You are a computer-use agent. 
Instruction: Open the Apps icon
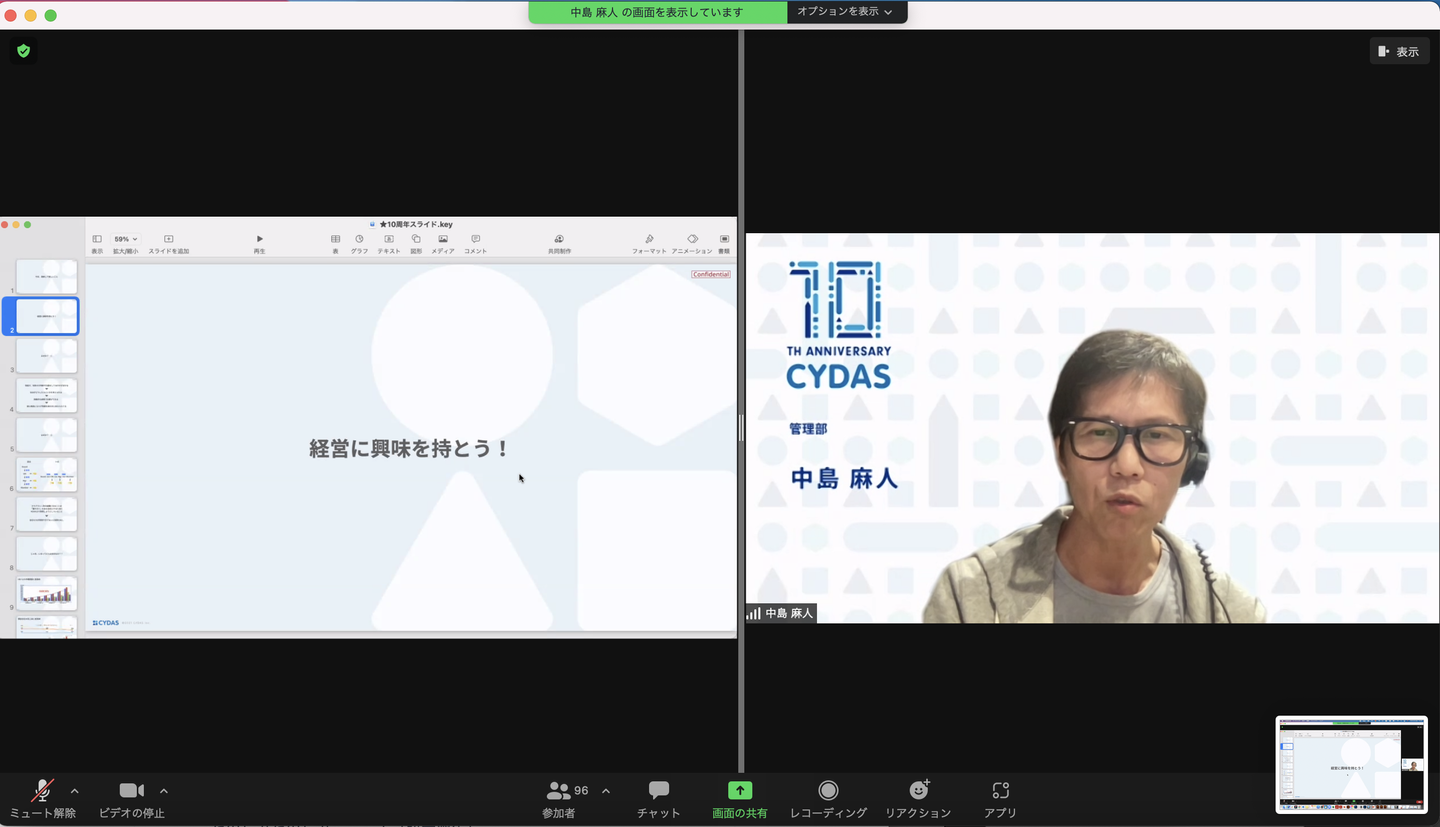click(x=1000, y=791)
